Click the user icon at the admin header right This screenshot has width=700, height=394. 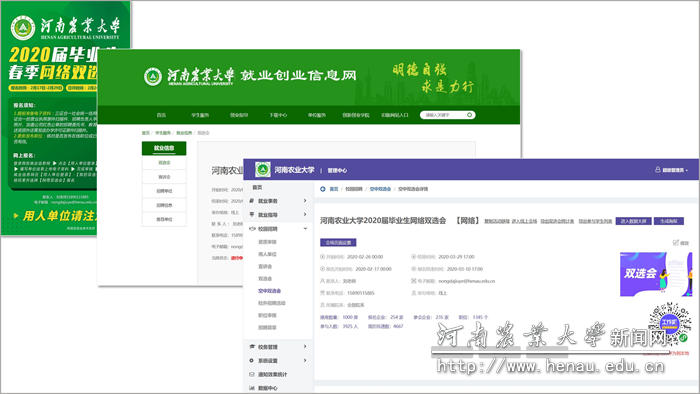658,170
